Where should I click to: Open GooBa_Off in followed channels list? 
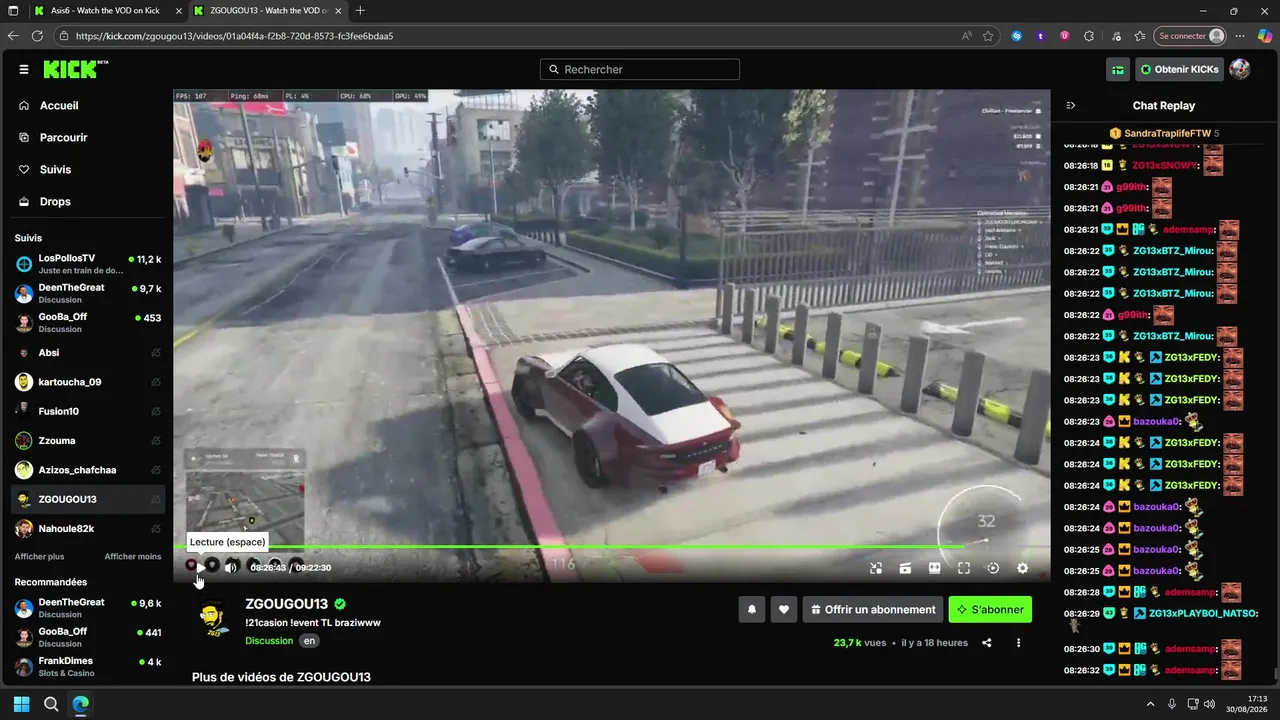pos(88,323)
